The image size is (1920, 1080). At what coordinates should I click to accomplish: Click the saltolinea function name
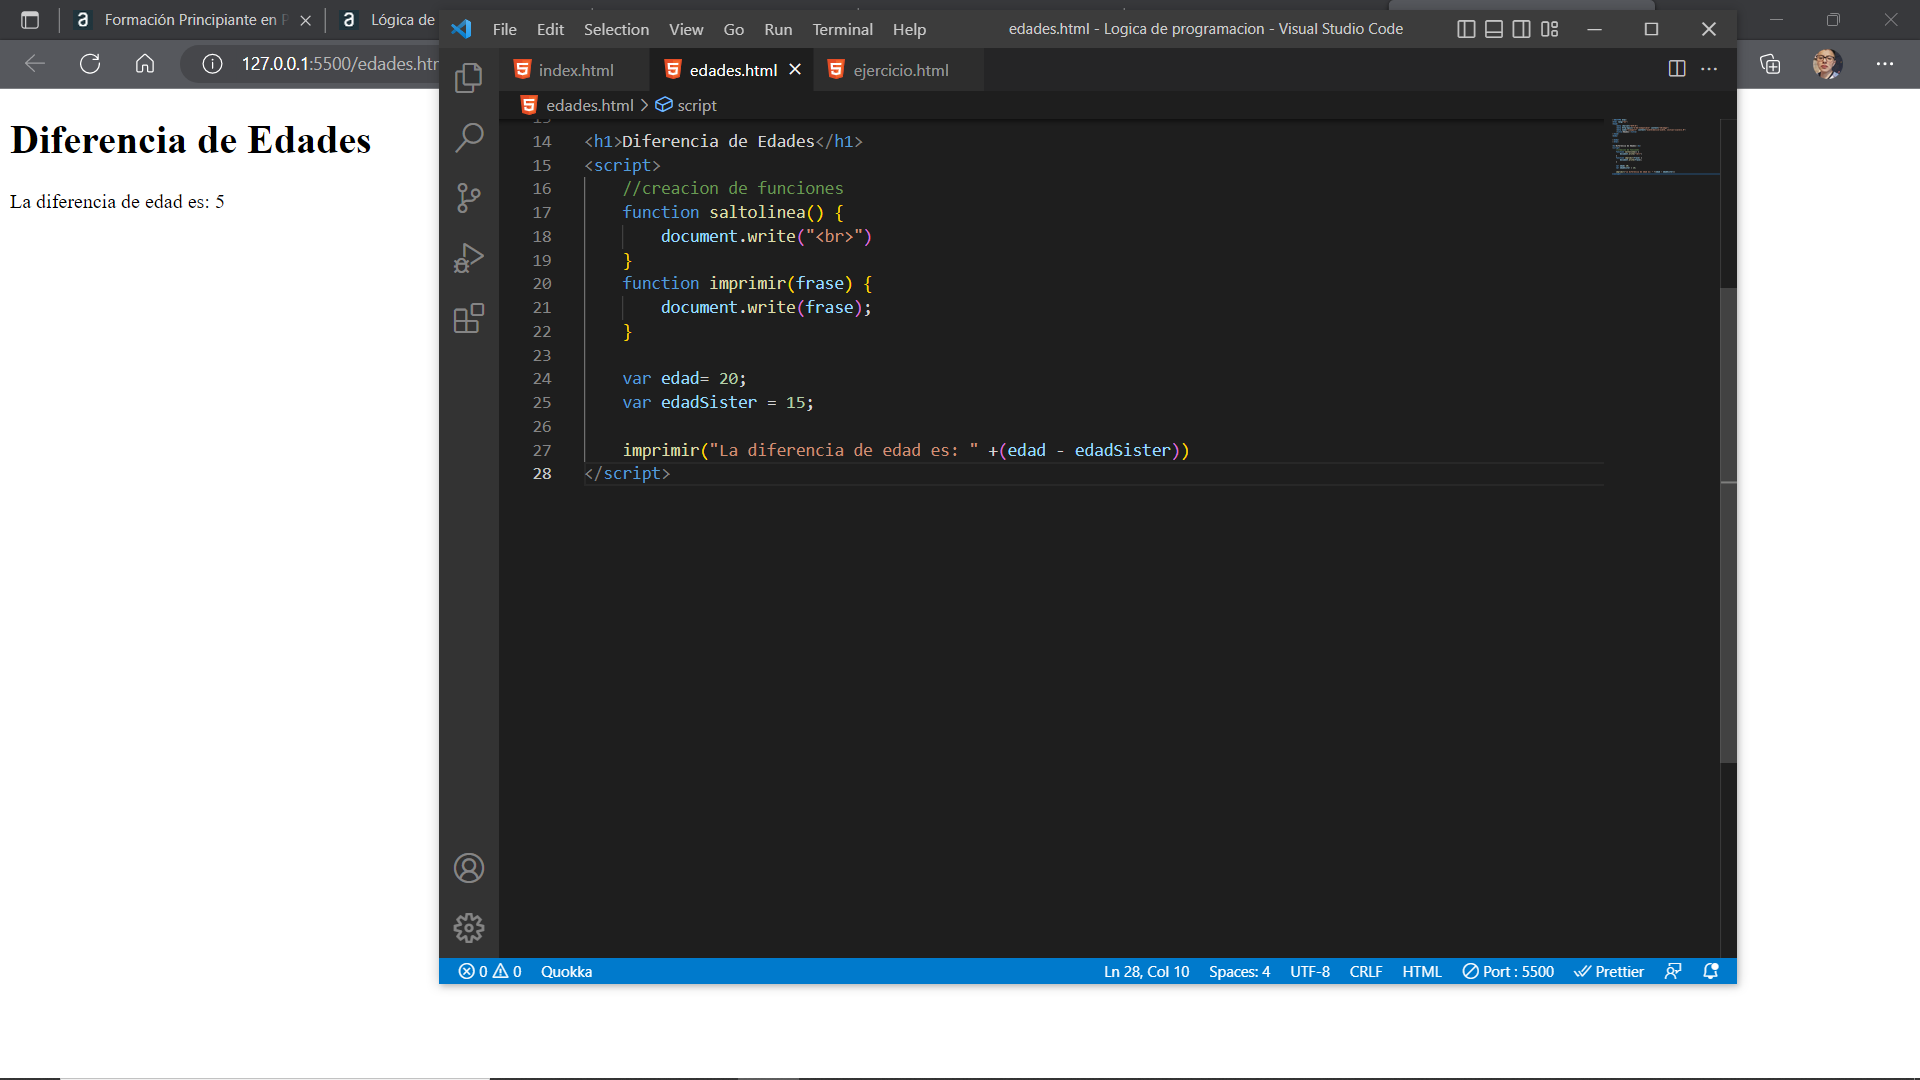click(756, 212)
